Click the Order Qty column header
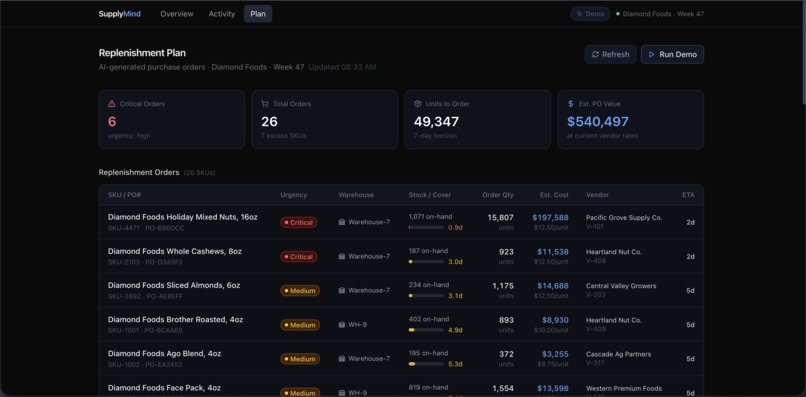The image size is (806, 397). [x=498, y=195]
